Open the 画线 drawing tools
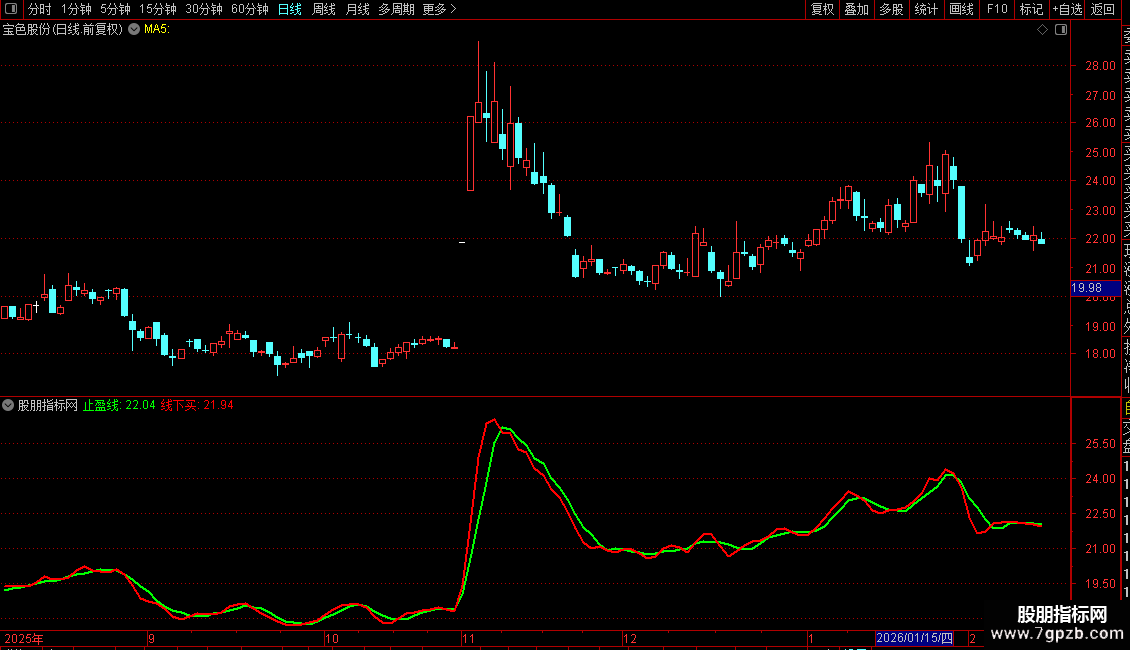The height and width of the screenshot is (650, 1130). coord(961,9)
